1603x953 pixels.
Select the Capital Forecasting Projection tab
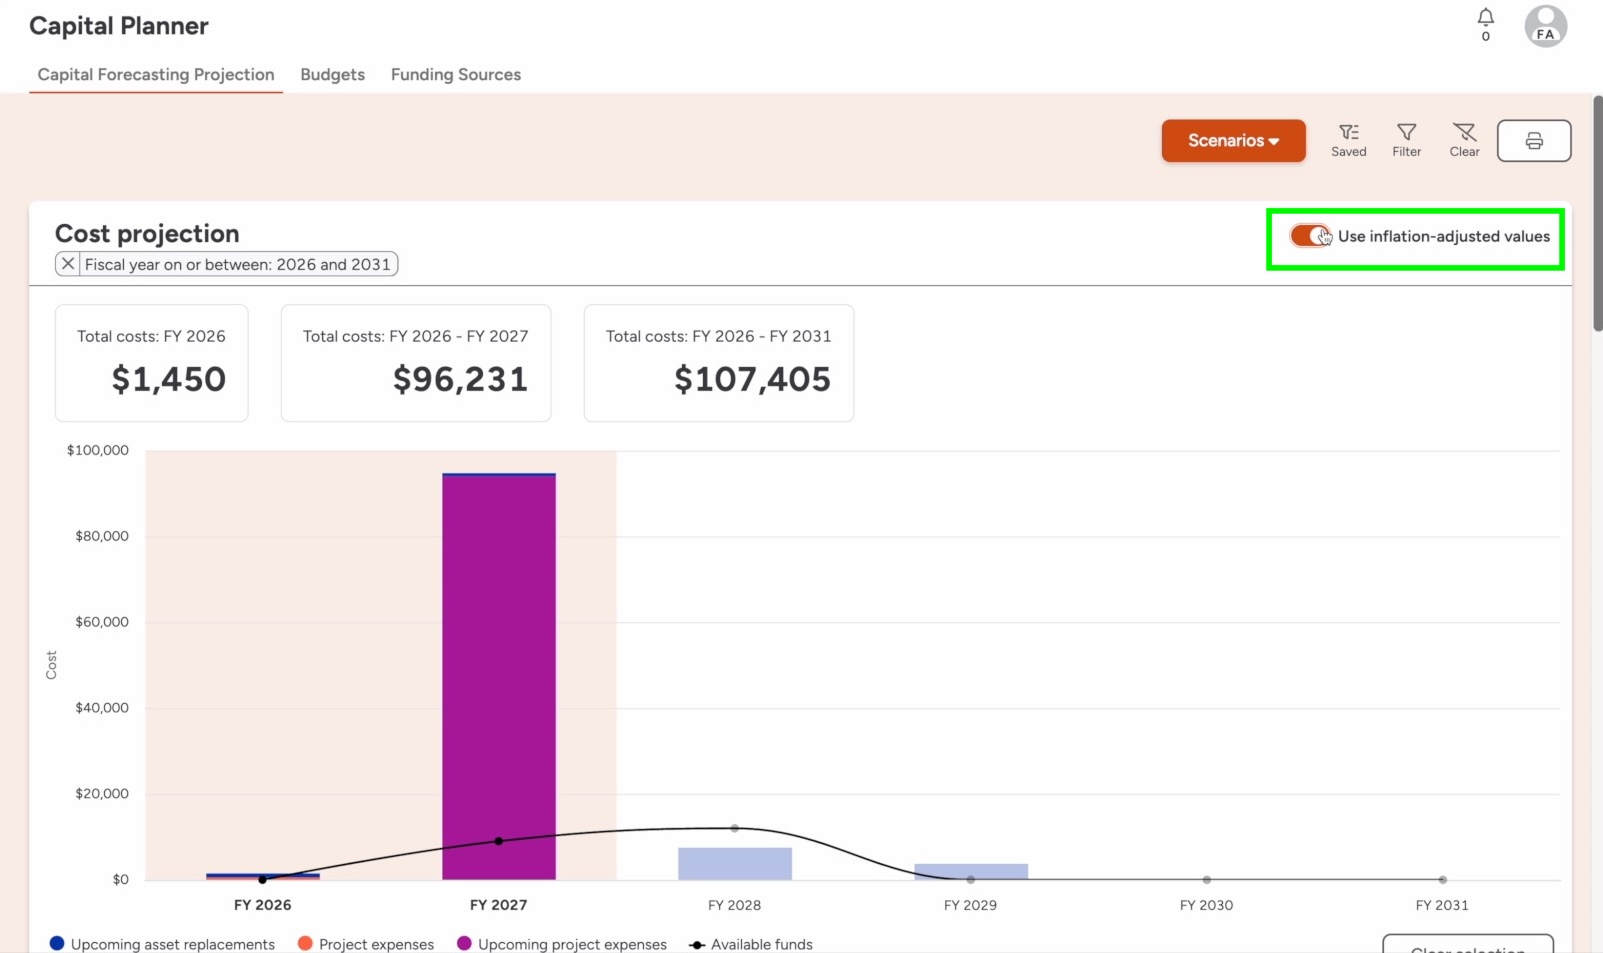tap(156, 75)
